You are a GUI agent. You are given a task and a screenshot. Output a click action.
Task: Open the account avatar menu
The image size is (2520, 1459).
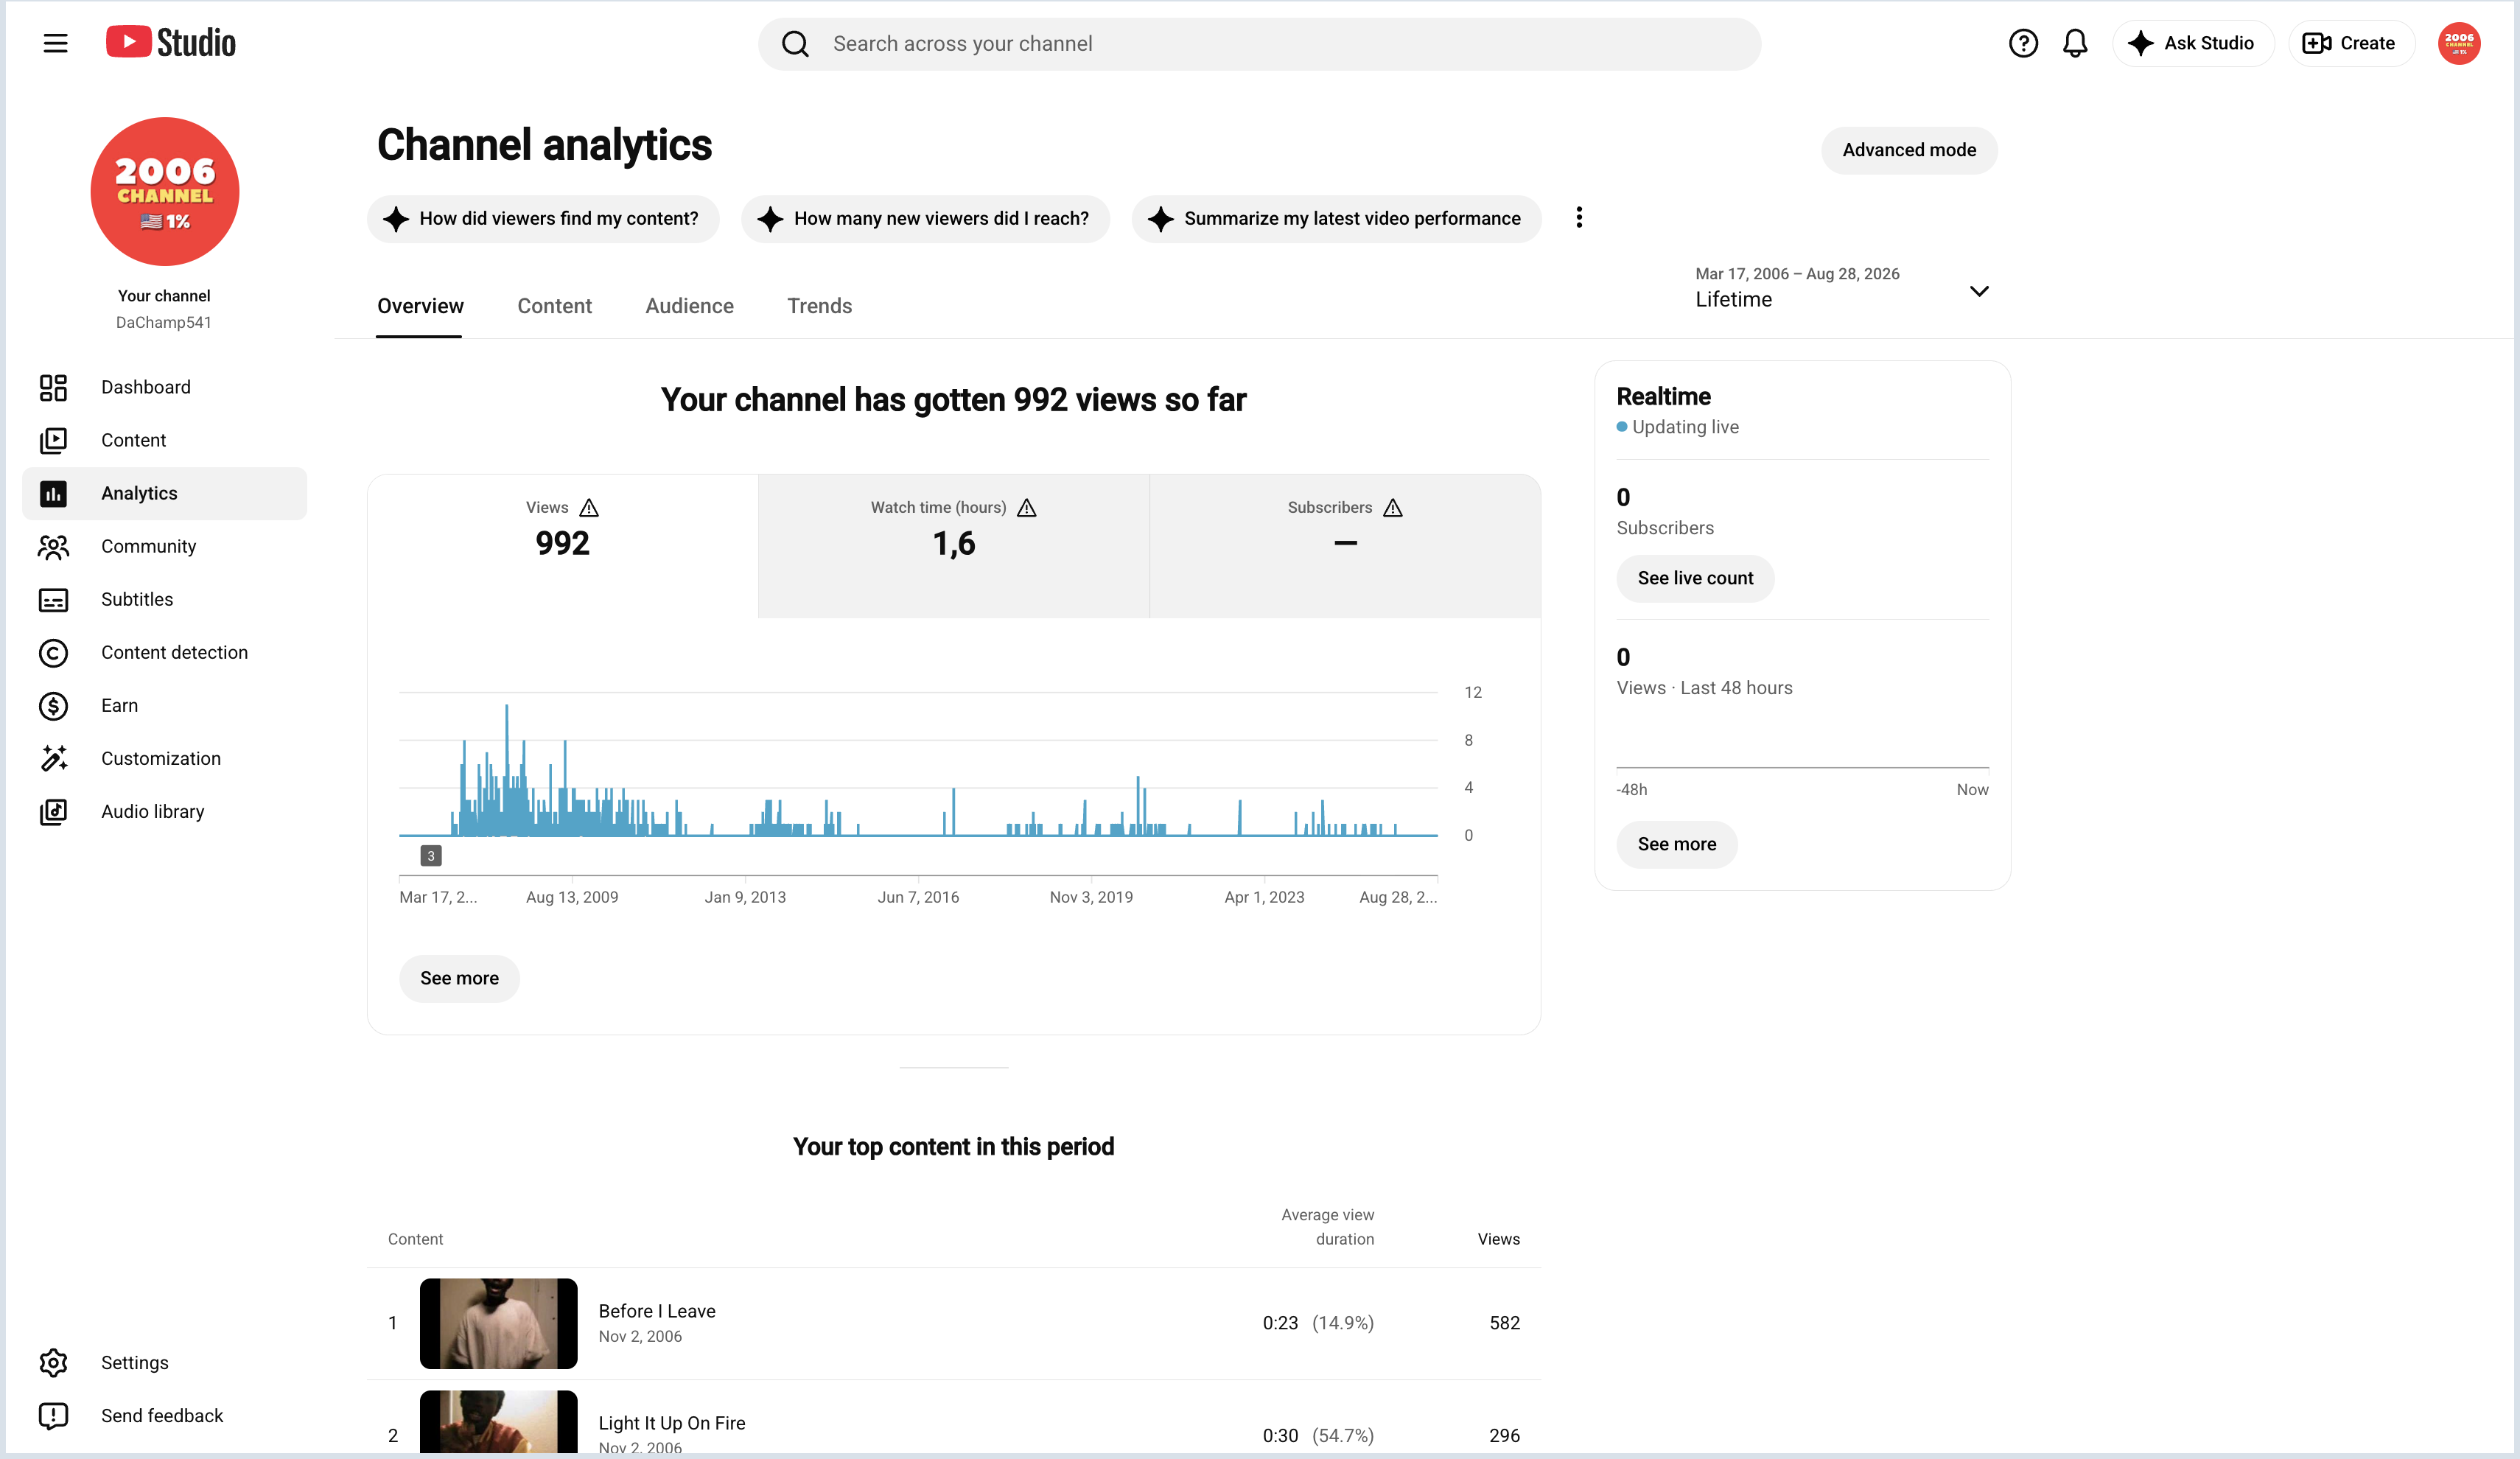click(2458, 43)
